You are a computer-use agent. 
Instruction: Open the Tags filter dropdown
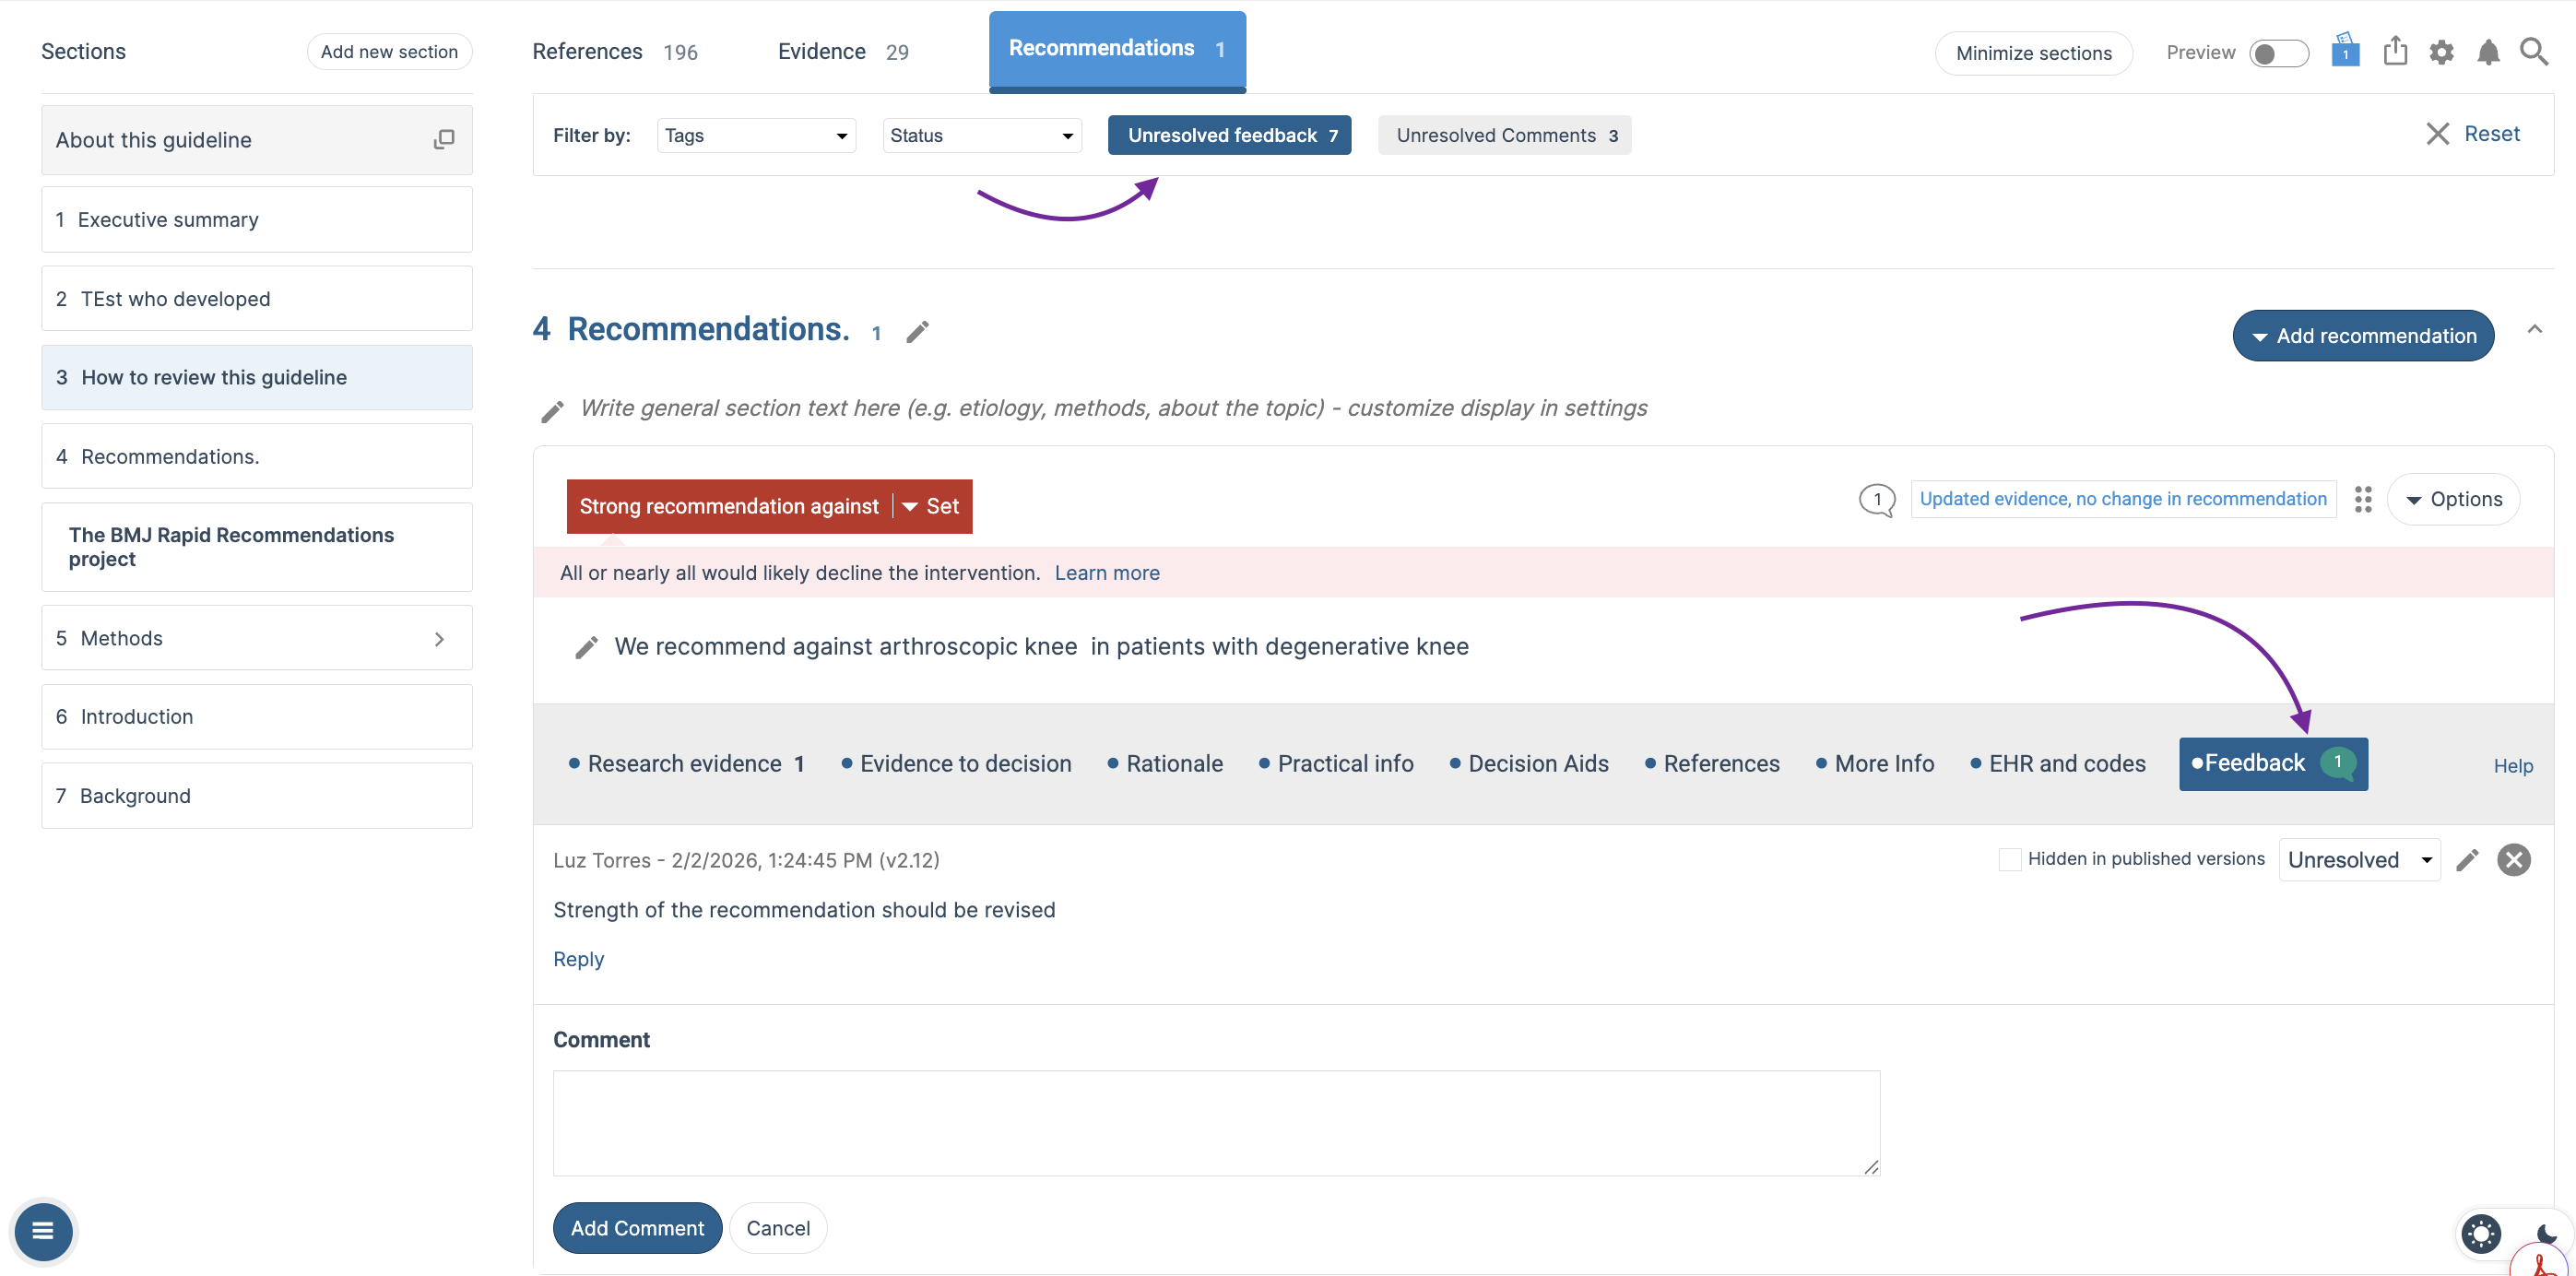pos(756,135)
